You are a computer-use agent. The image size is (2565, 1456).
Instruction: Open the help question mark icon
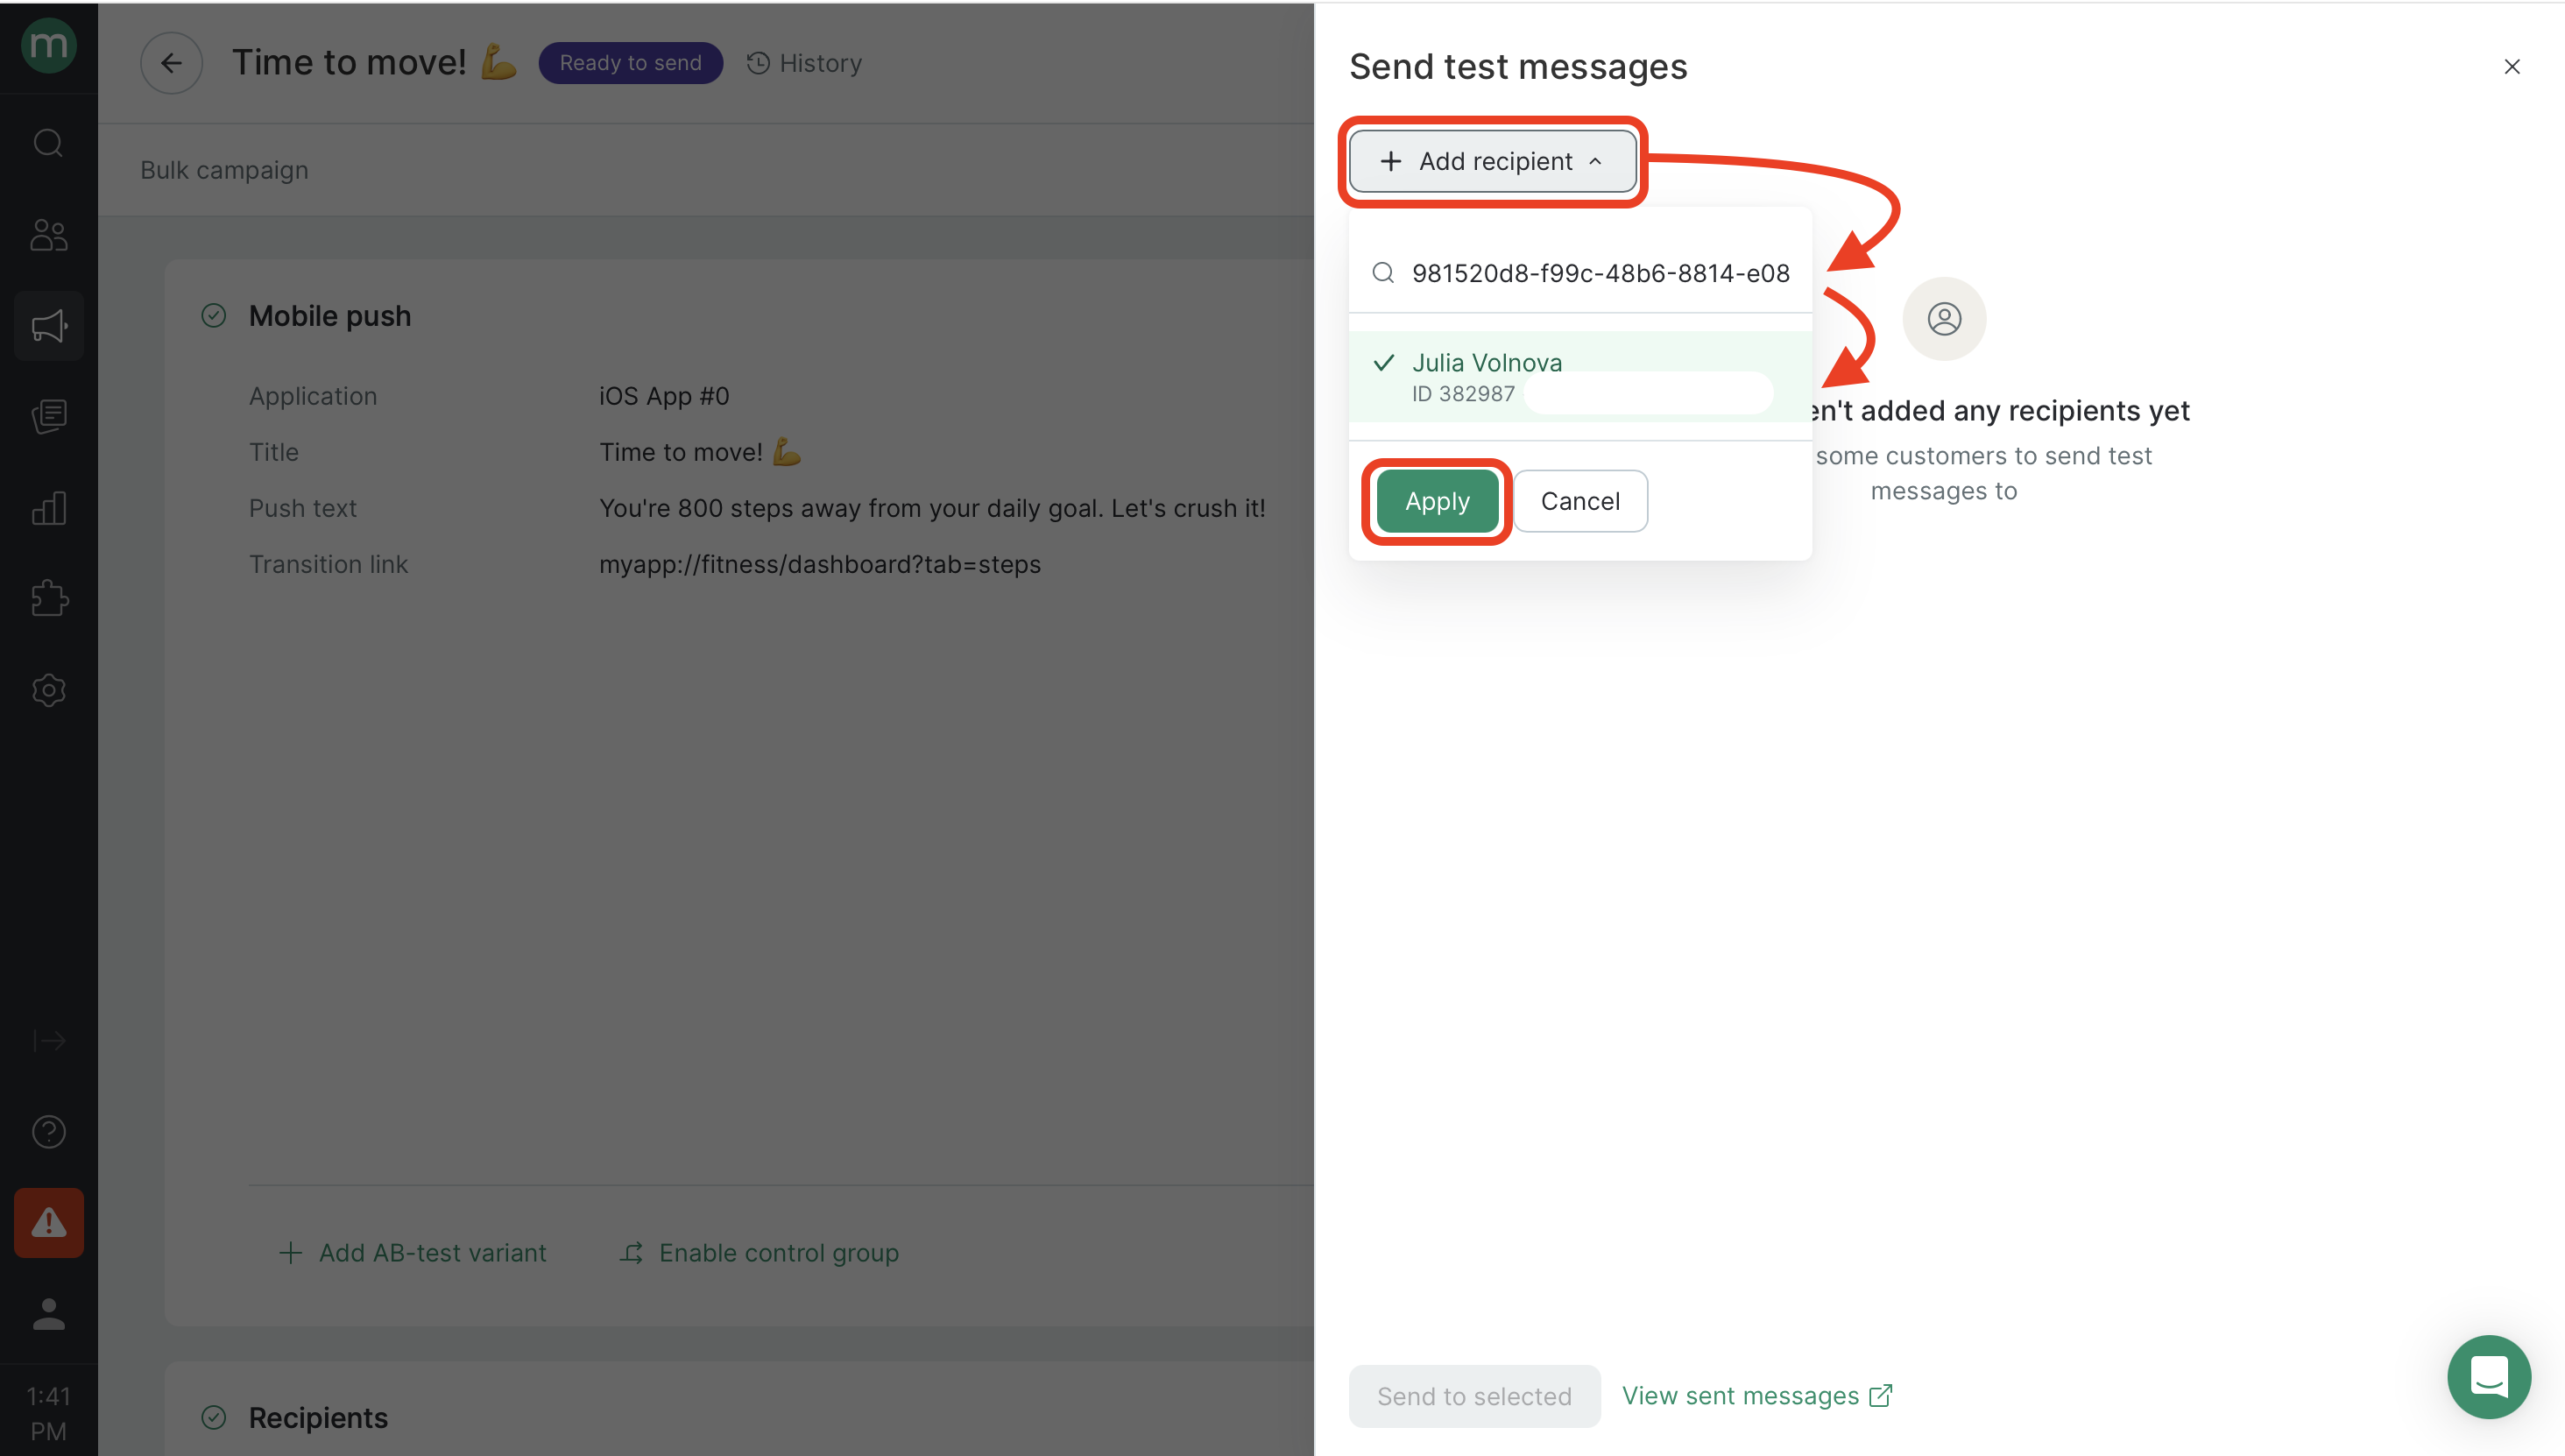(48, 1131)
